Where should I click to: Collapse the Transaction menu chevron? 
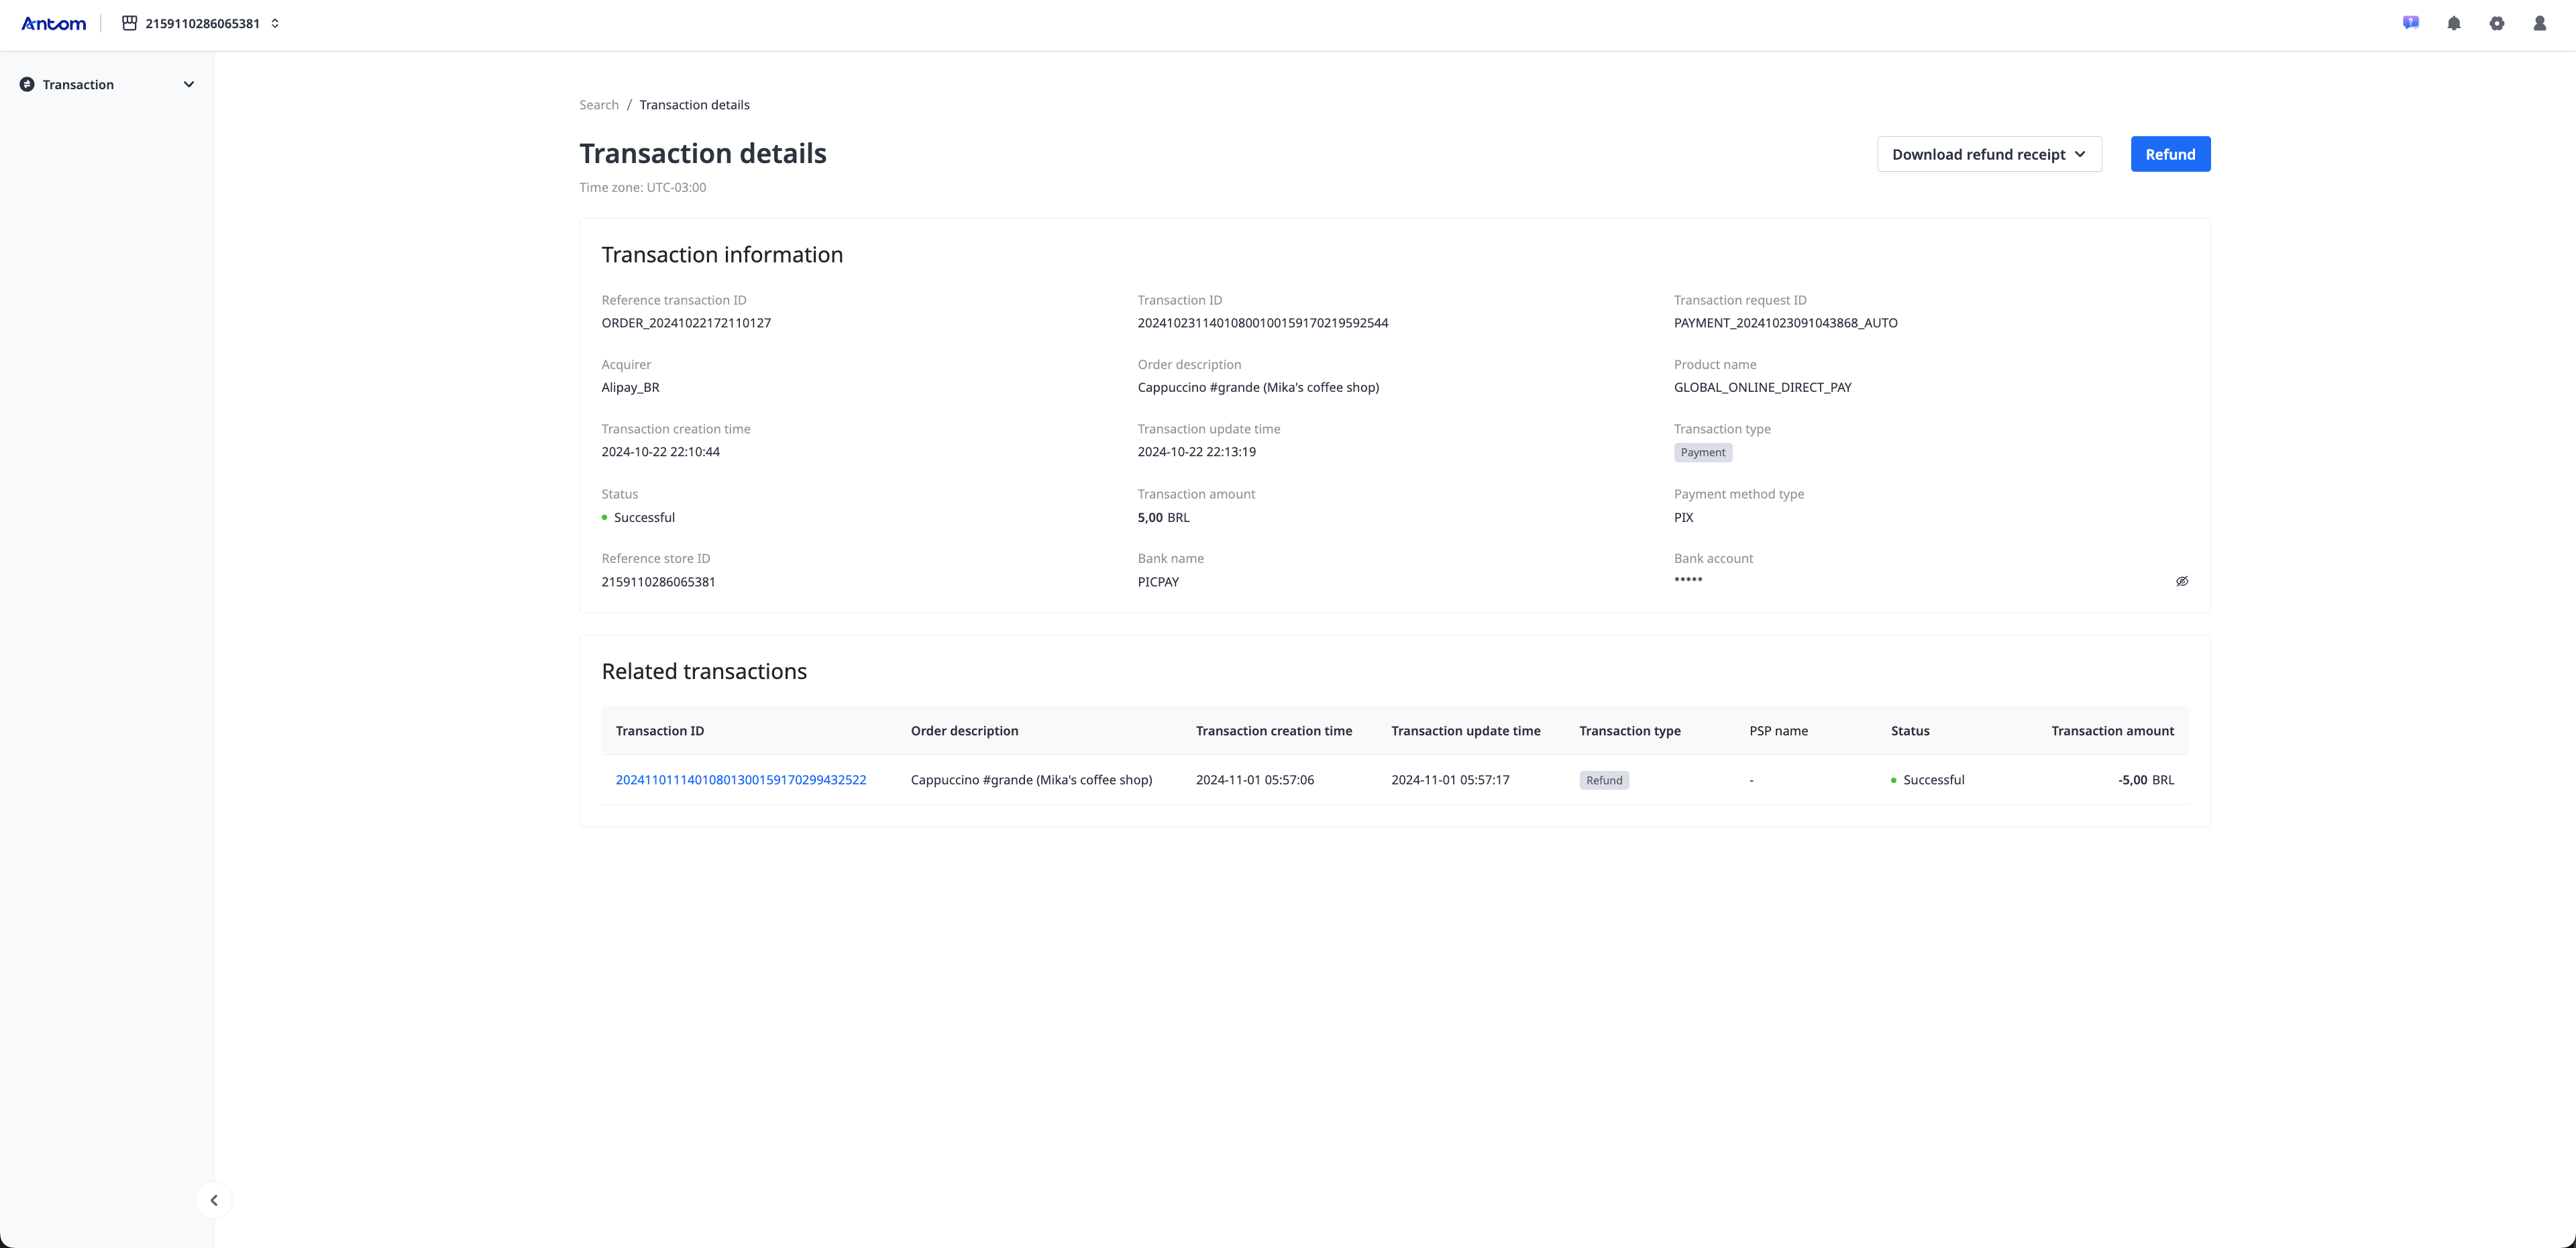pyautogui.click(x=189, y=84)
